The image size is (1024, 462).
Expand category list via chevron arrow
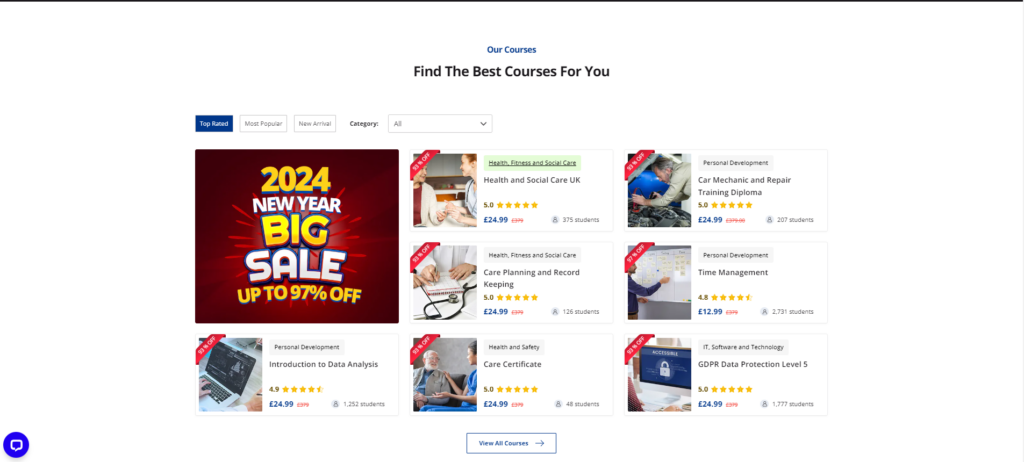tap(483, 124)
